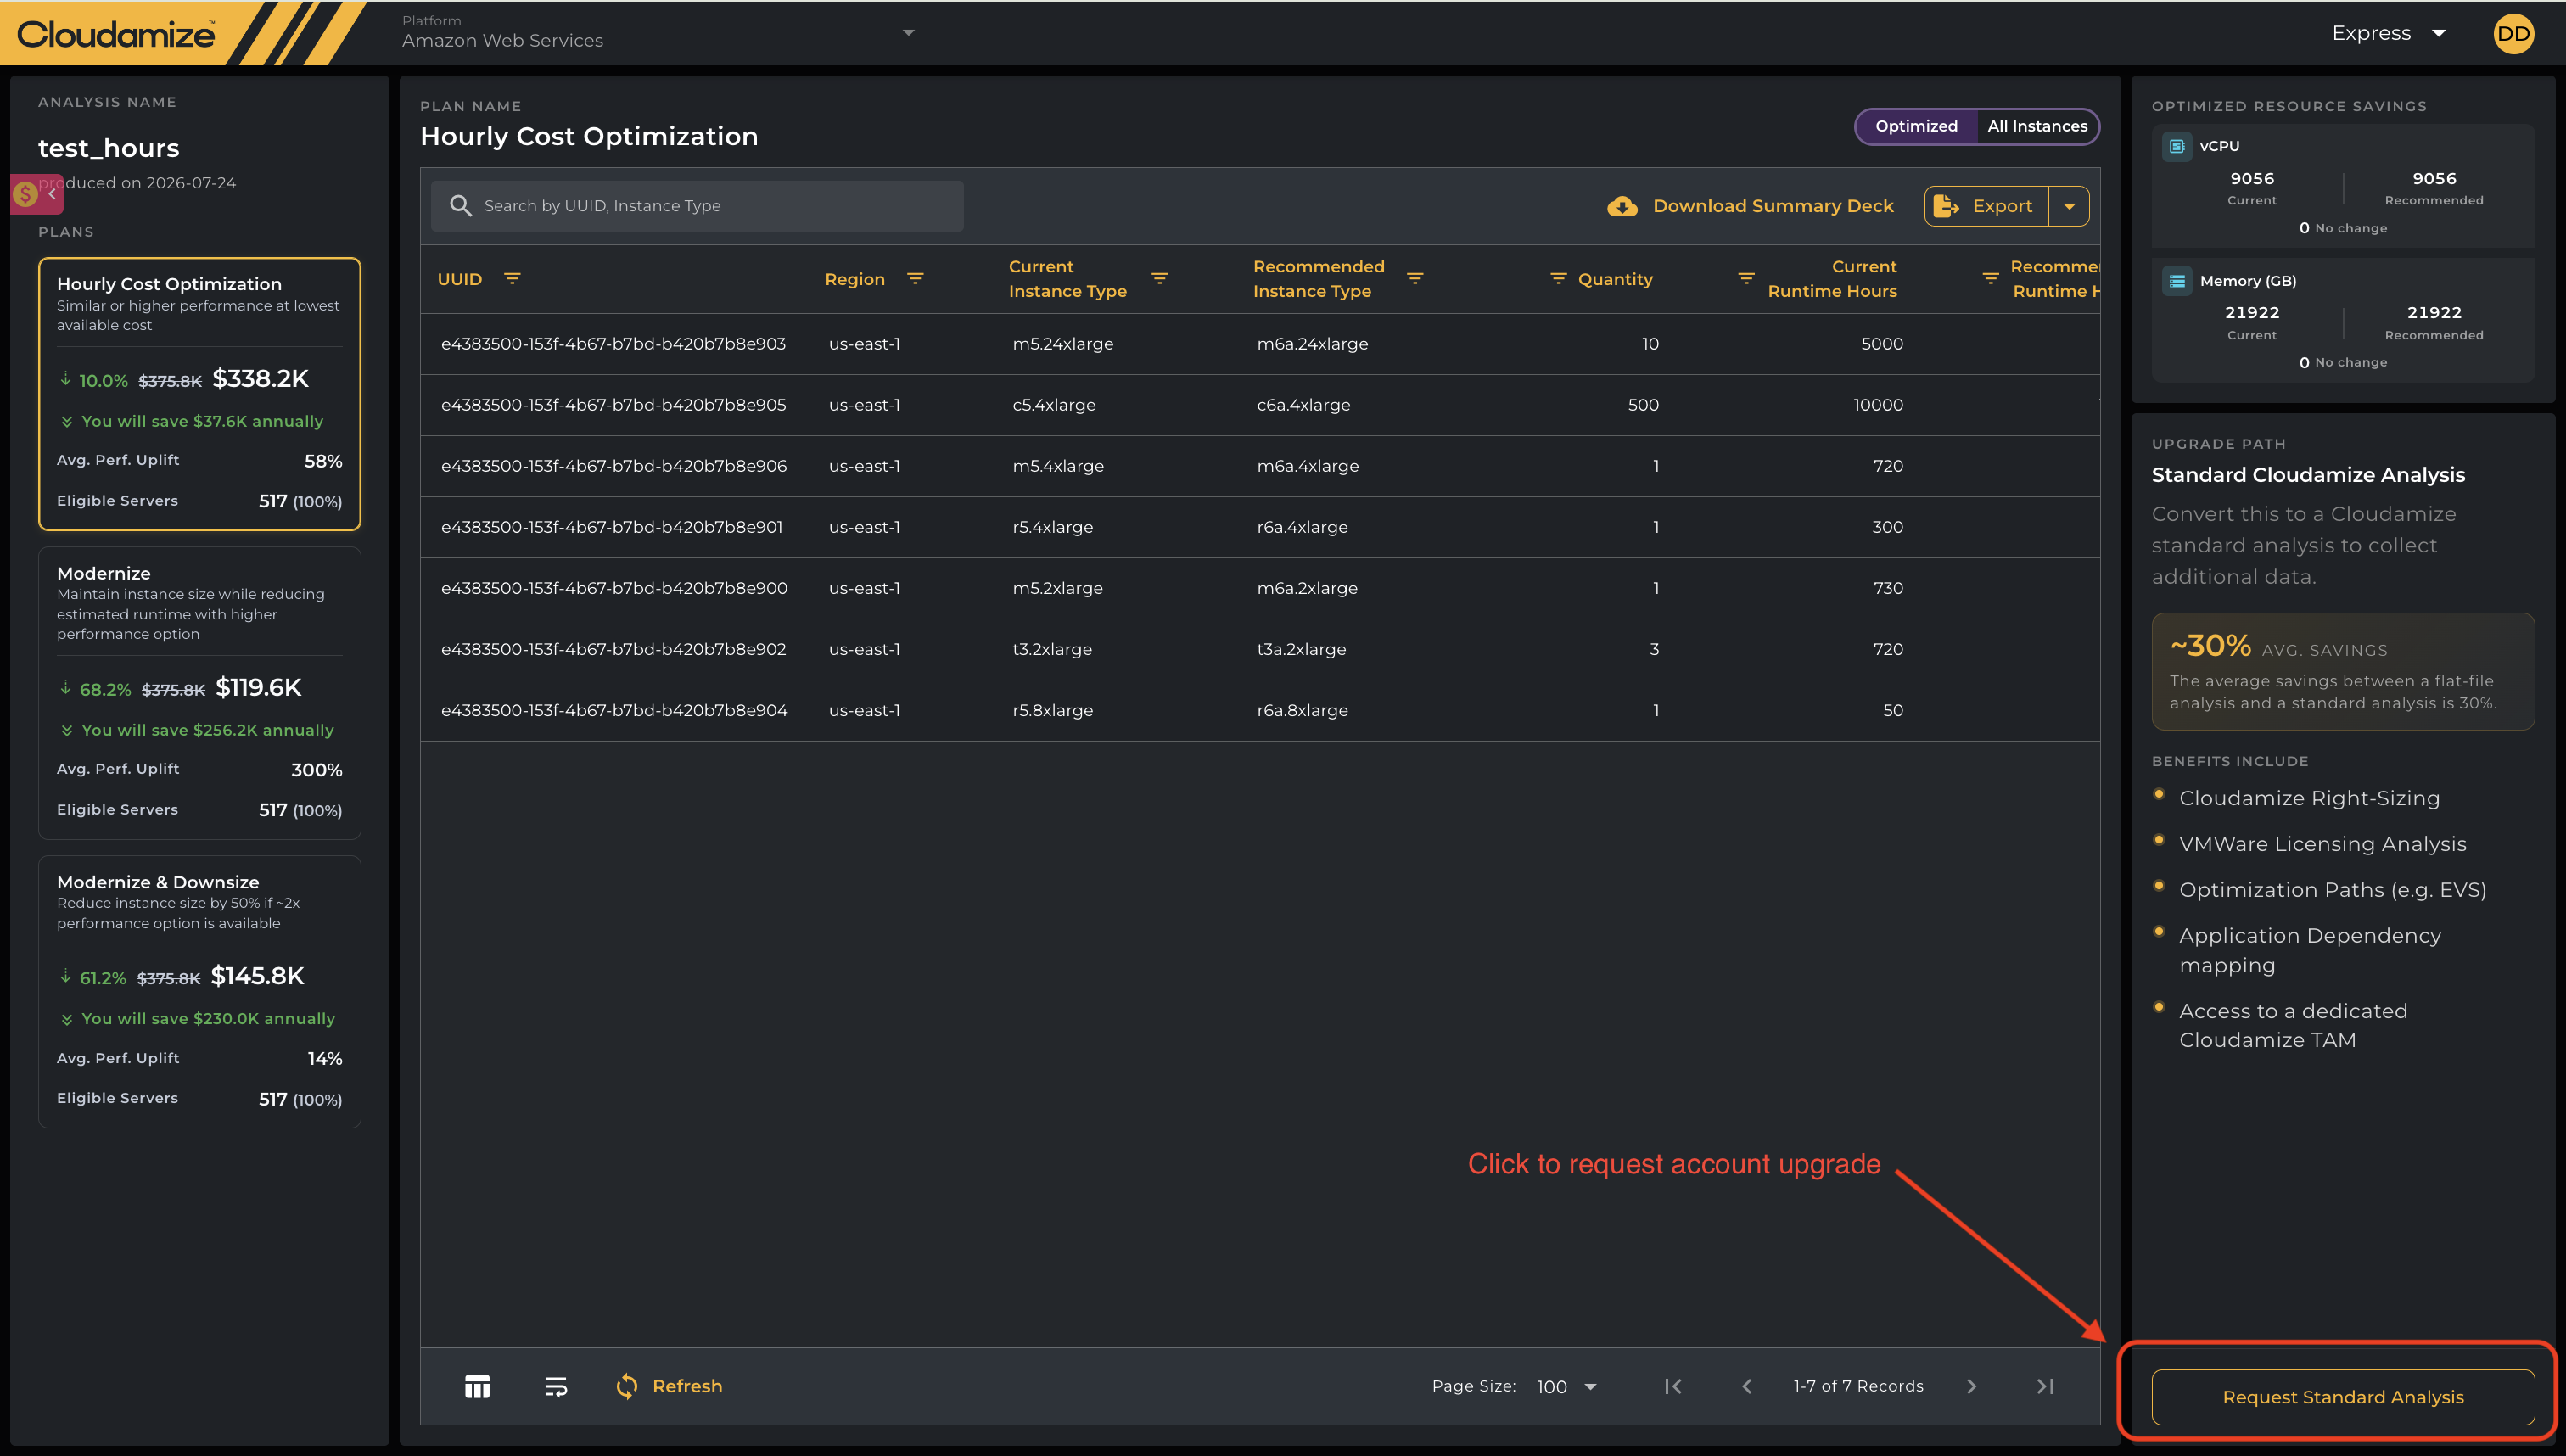Select UUID ending in b8e906
Image resolution: width=2566 pixels, height=1456 pixels.
tap(614, 466)
